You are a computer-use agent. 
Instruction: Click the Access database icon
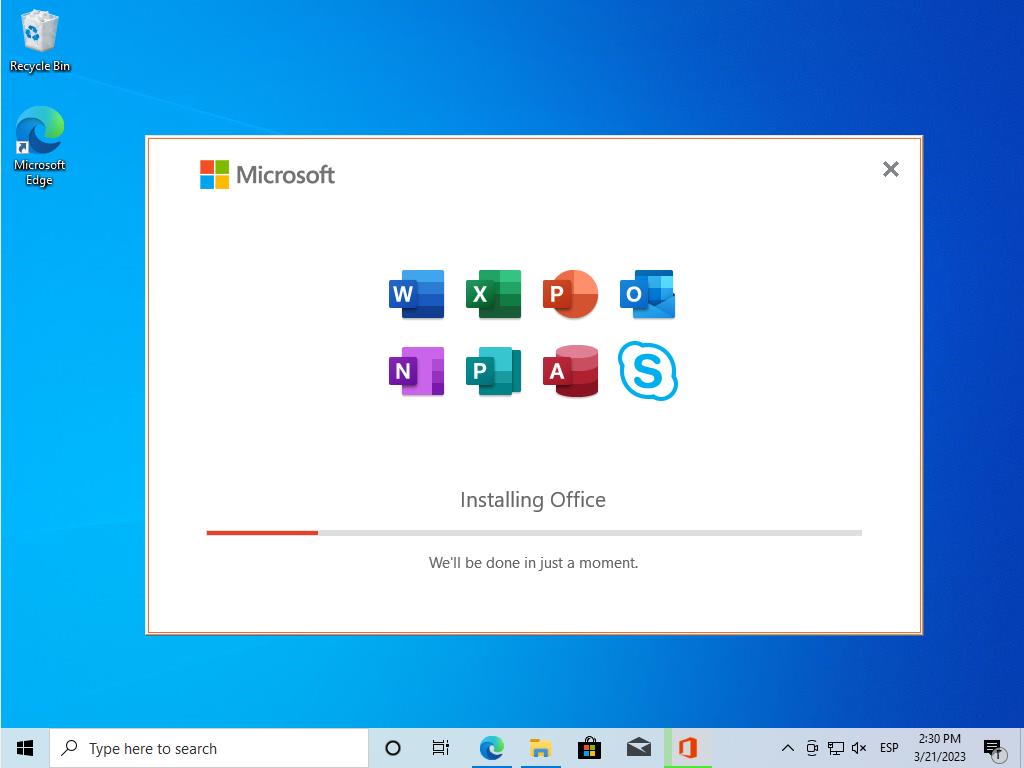tap(570, 370)
